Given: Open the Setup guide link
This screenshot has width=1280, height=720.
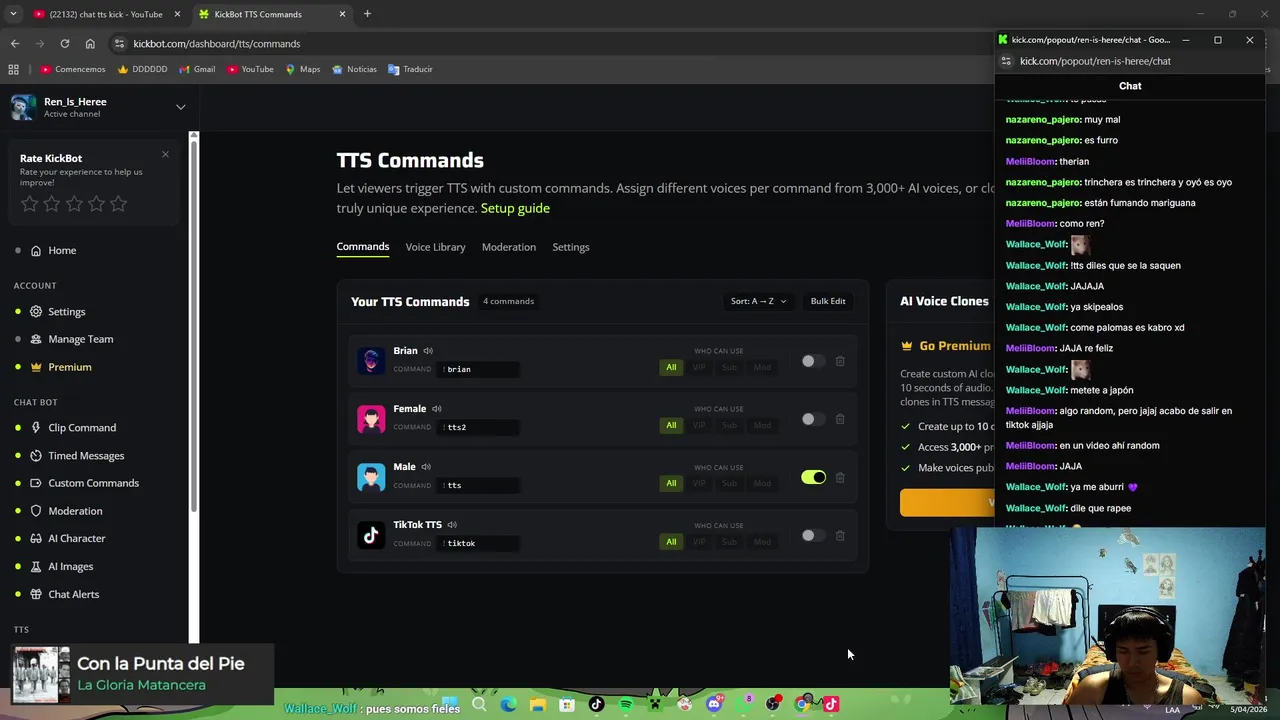Looking at the screenshot, I should tap(515, 208).
